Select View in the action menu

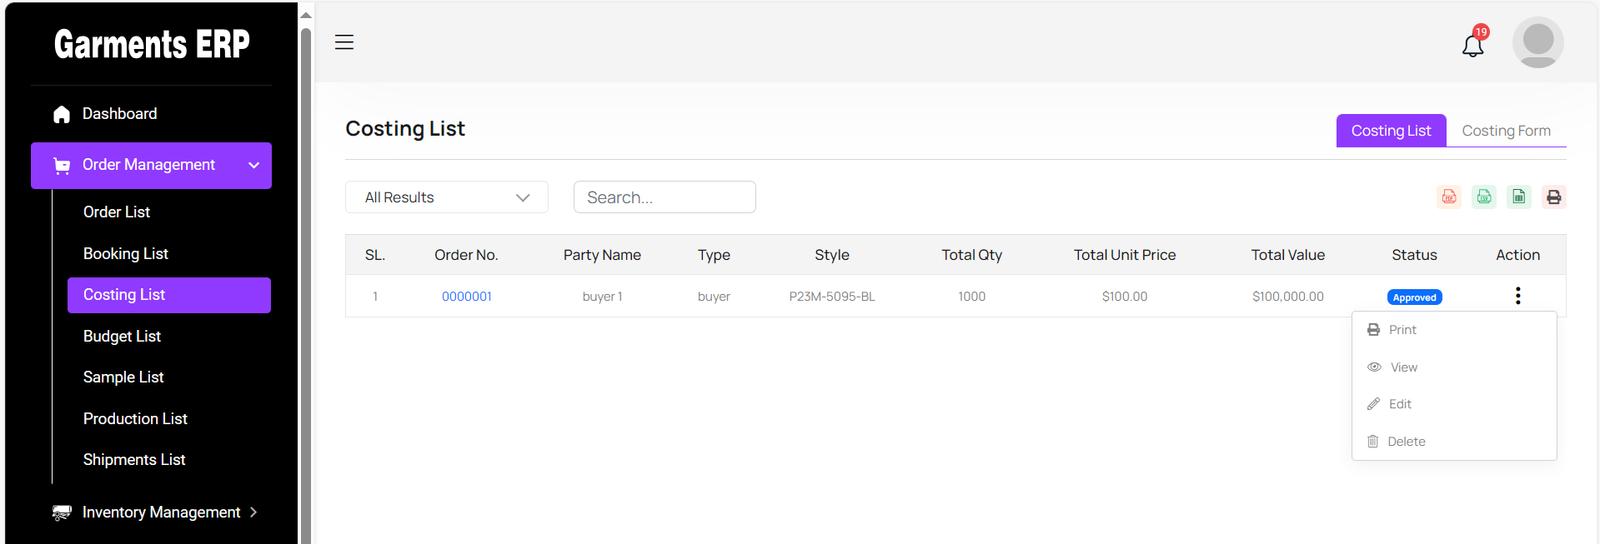point(1403,367)
